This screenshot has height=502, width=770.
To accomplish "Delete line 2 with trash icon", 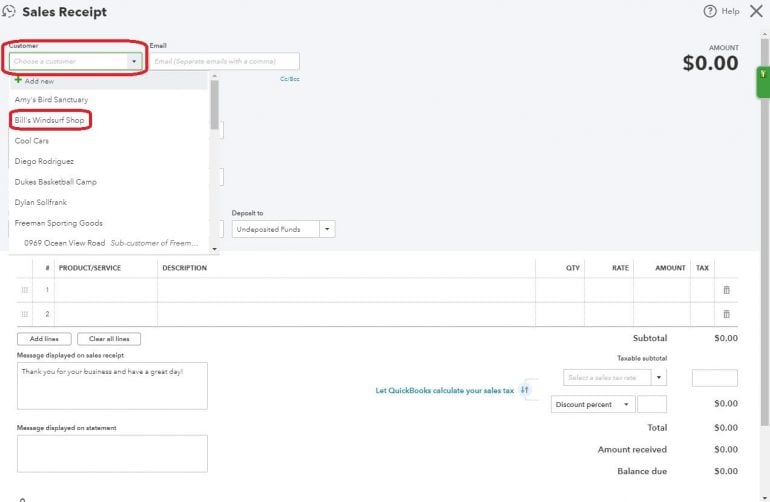I will click(x=727, y=314).
